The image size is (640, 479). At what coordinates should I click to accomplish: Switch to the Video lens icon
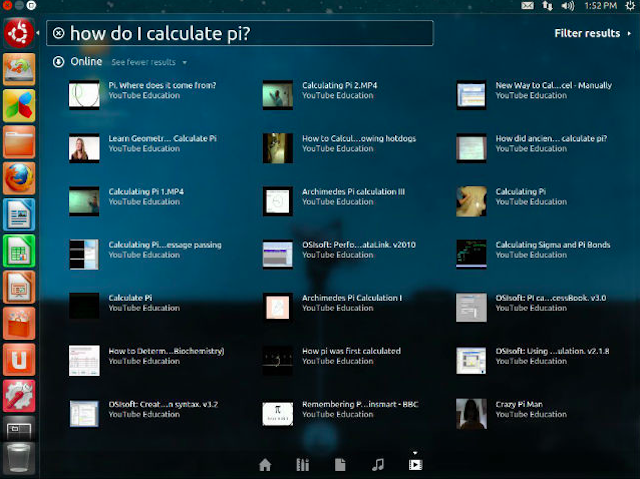tap(415, 464)
